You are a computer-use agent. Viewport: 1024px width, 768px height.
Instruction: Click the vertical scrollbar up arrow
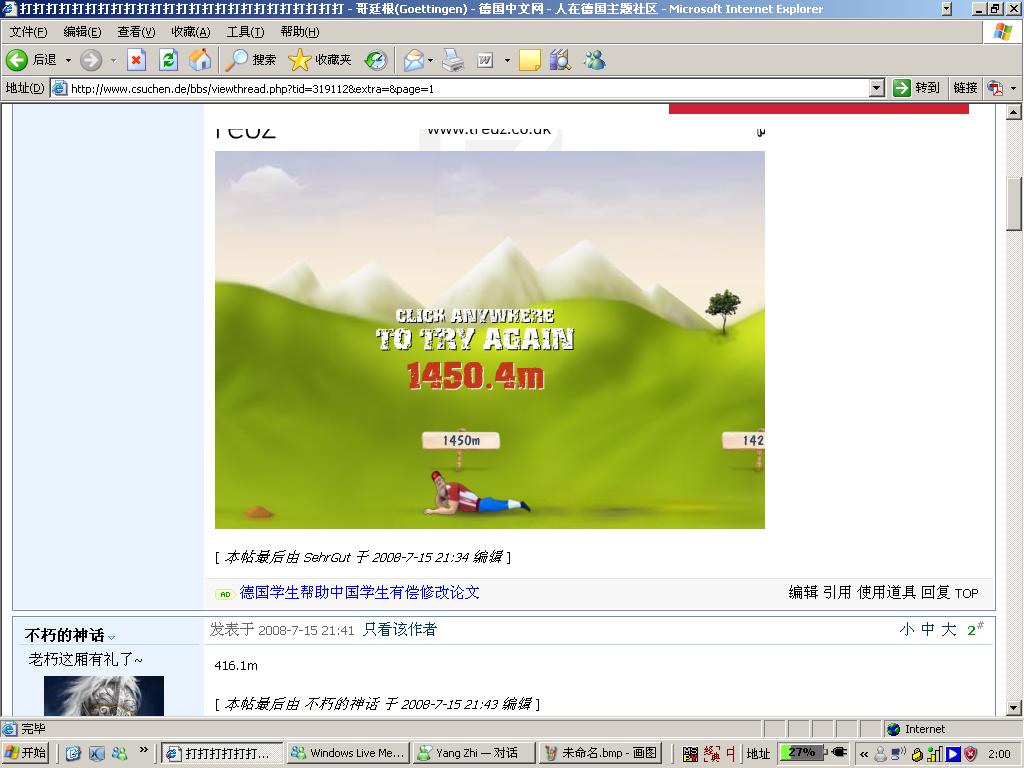pos(1014,112)
